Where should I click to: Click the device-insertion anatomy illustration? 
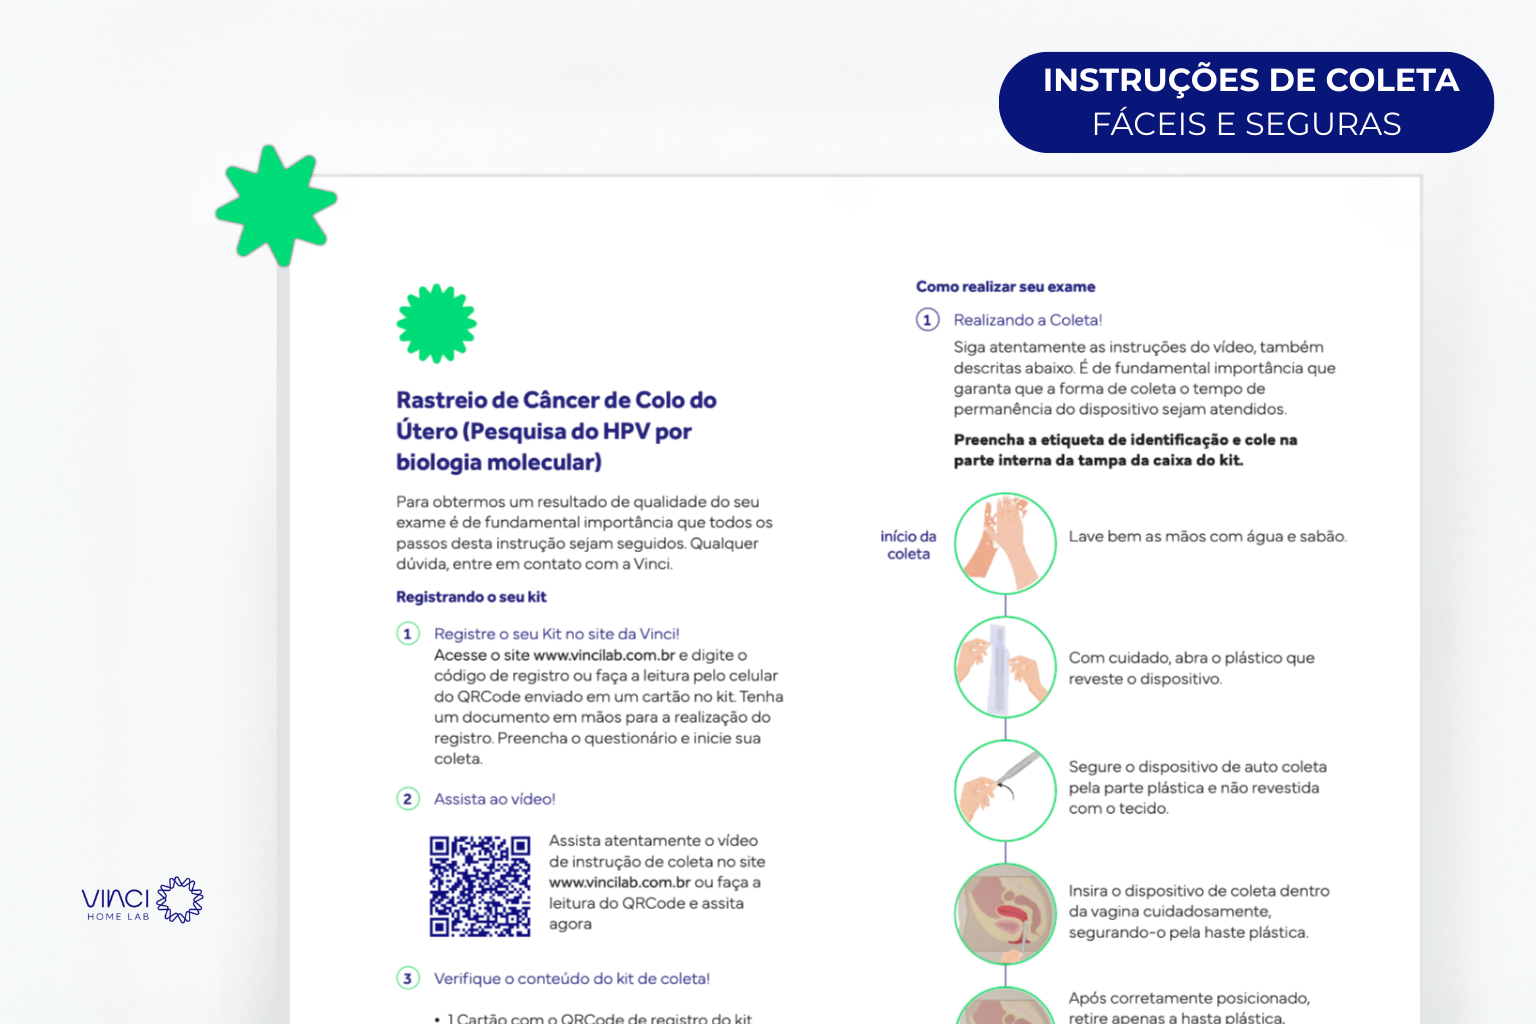(1005, 914)
